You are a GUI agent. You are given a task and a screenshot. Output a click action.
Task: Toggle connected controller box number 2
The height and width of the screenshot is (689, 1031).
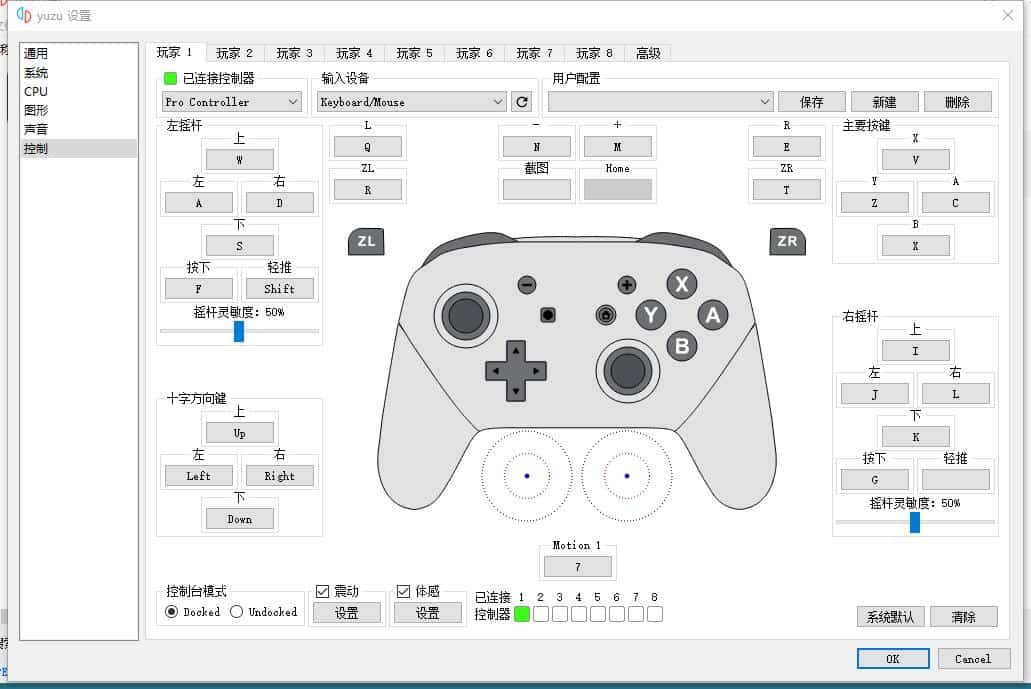(x=540, y=614)
